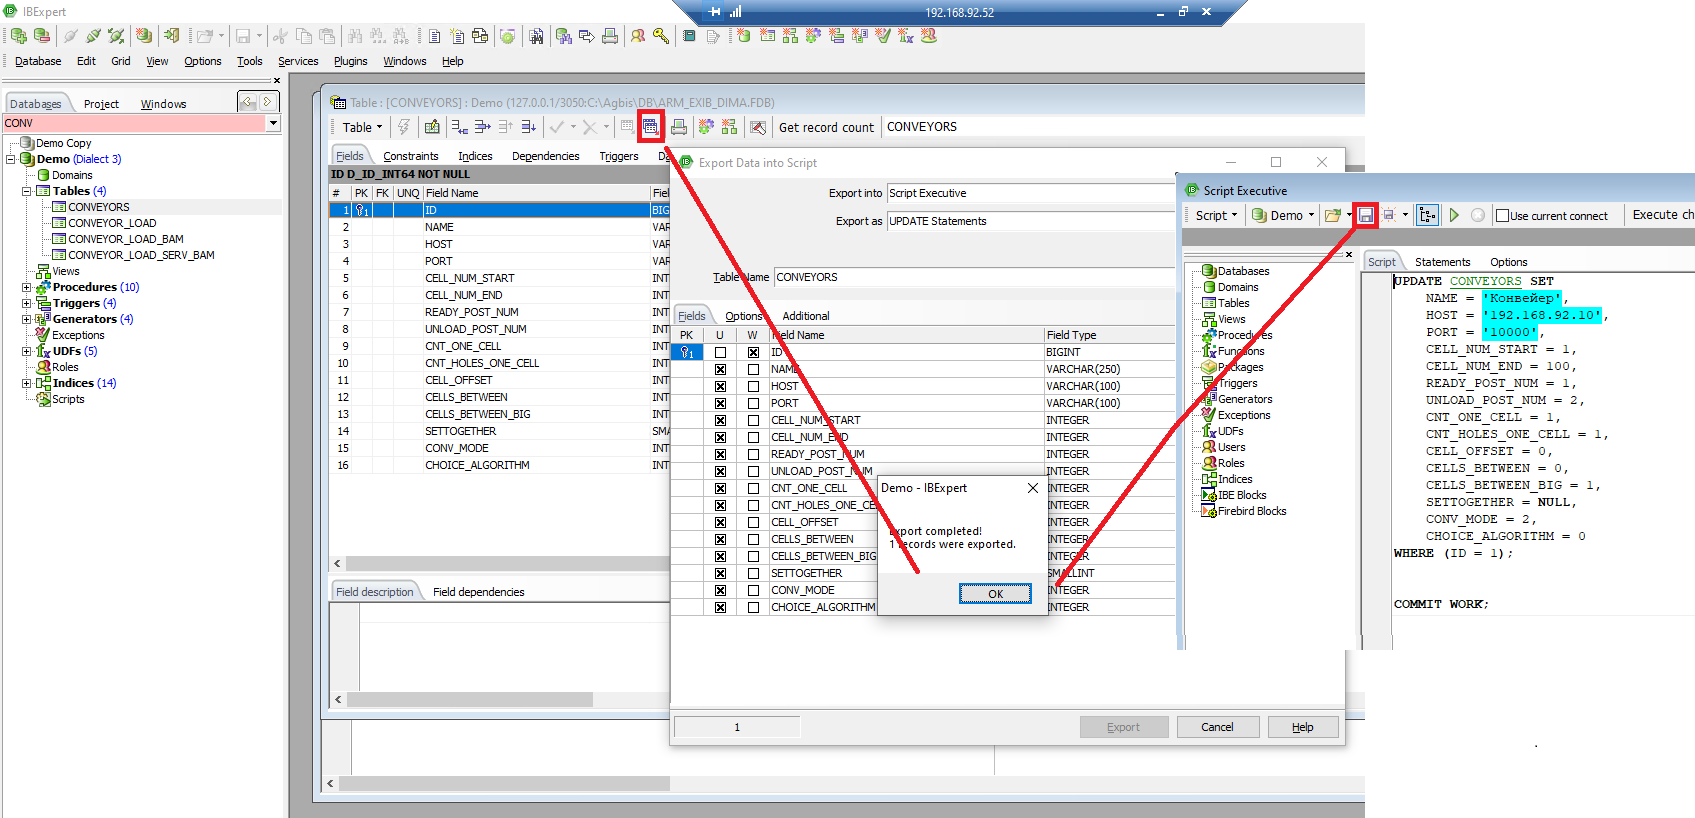1695x818 pixels.
Task: Open the CONV filter dropdown arrow
Action: (273, 123)
